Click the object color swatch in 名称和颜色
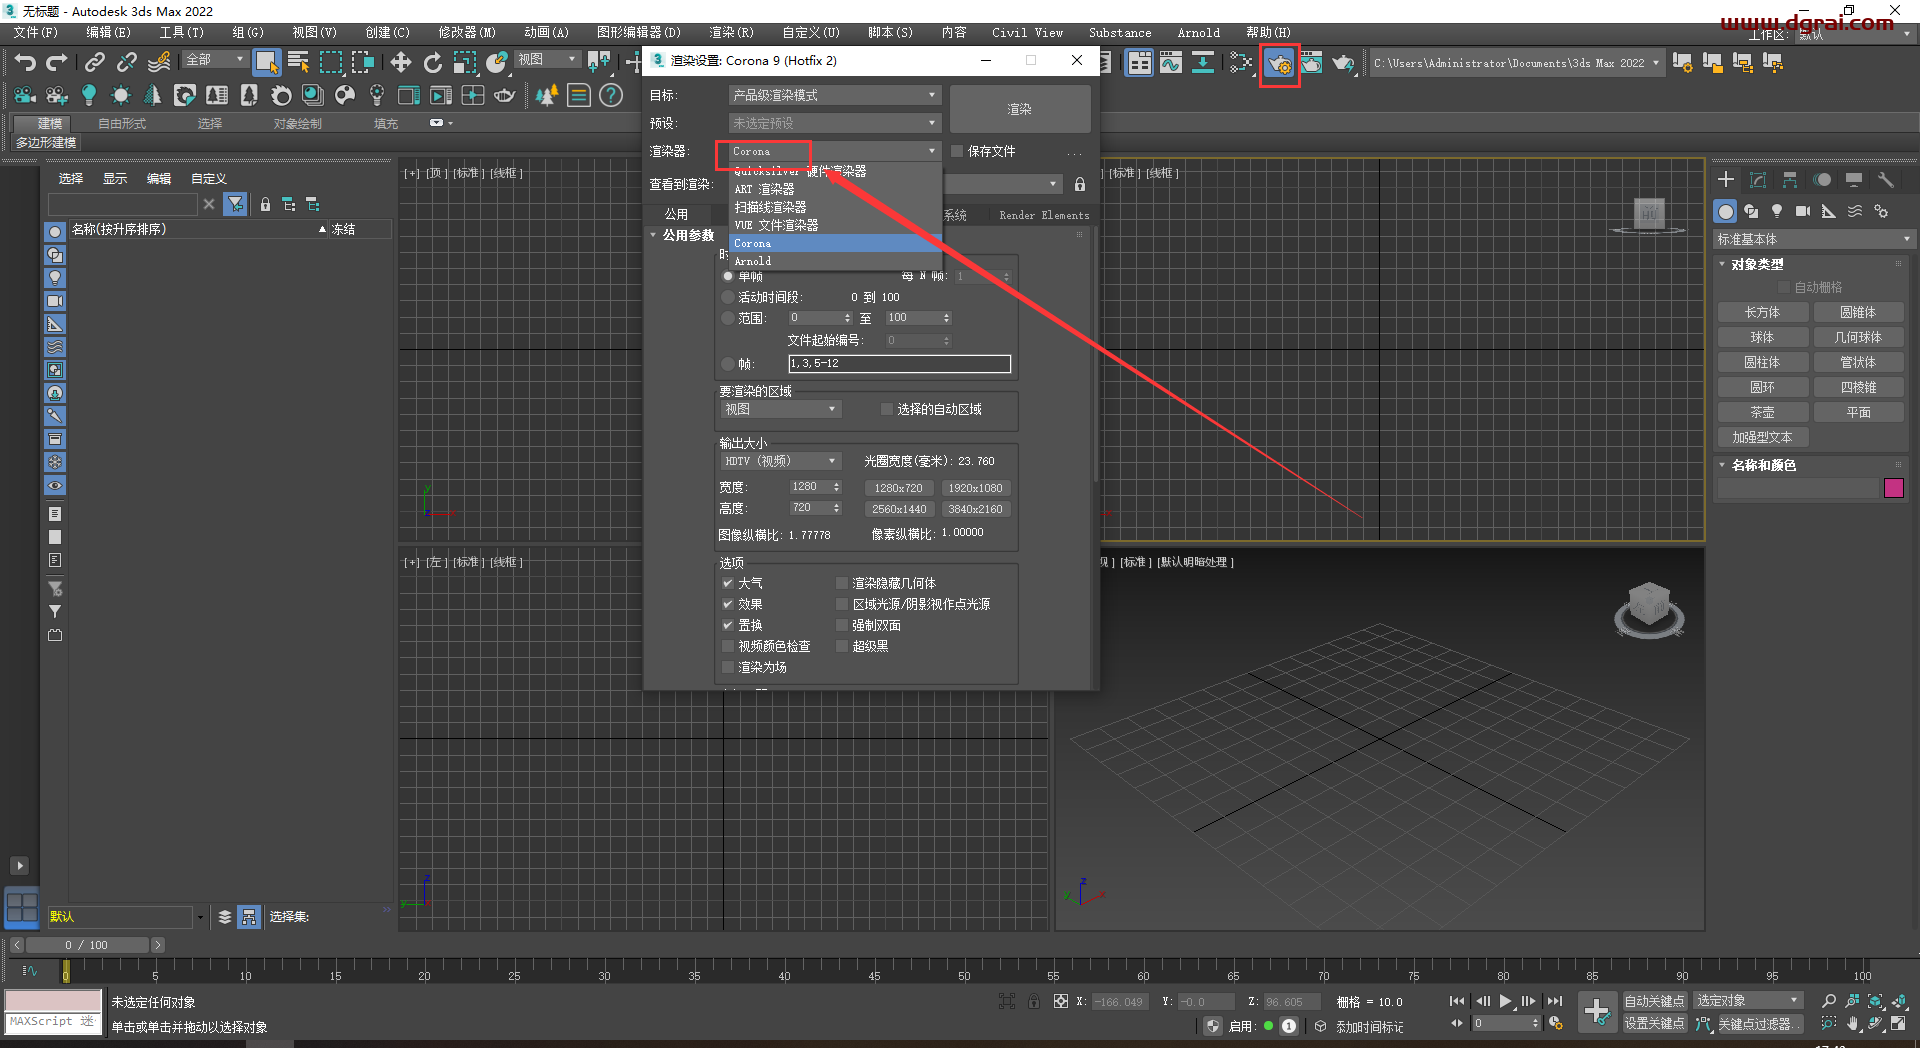 (1895, 488)
